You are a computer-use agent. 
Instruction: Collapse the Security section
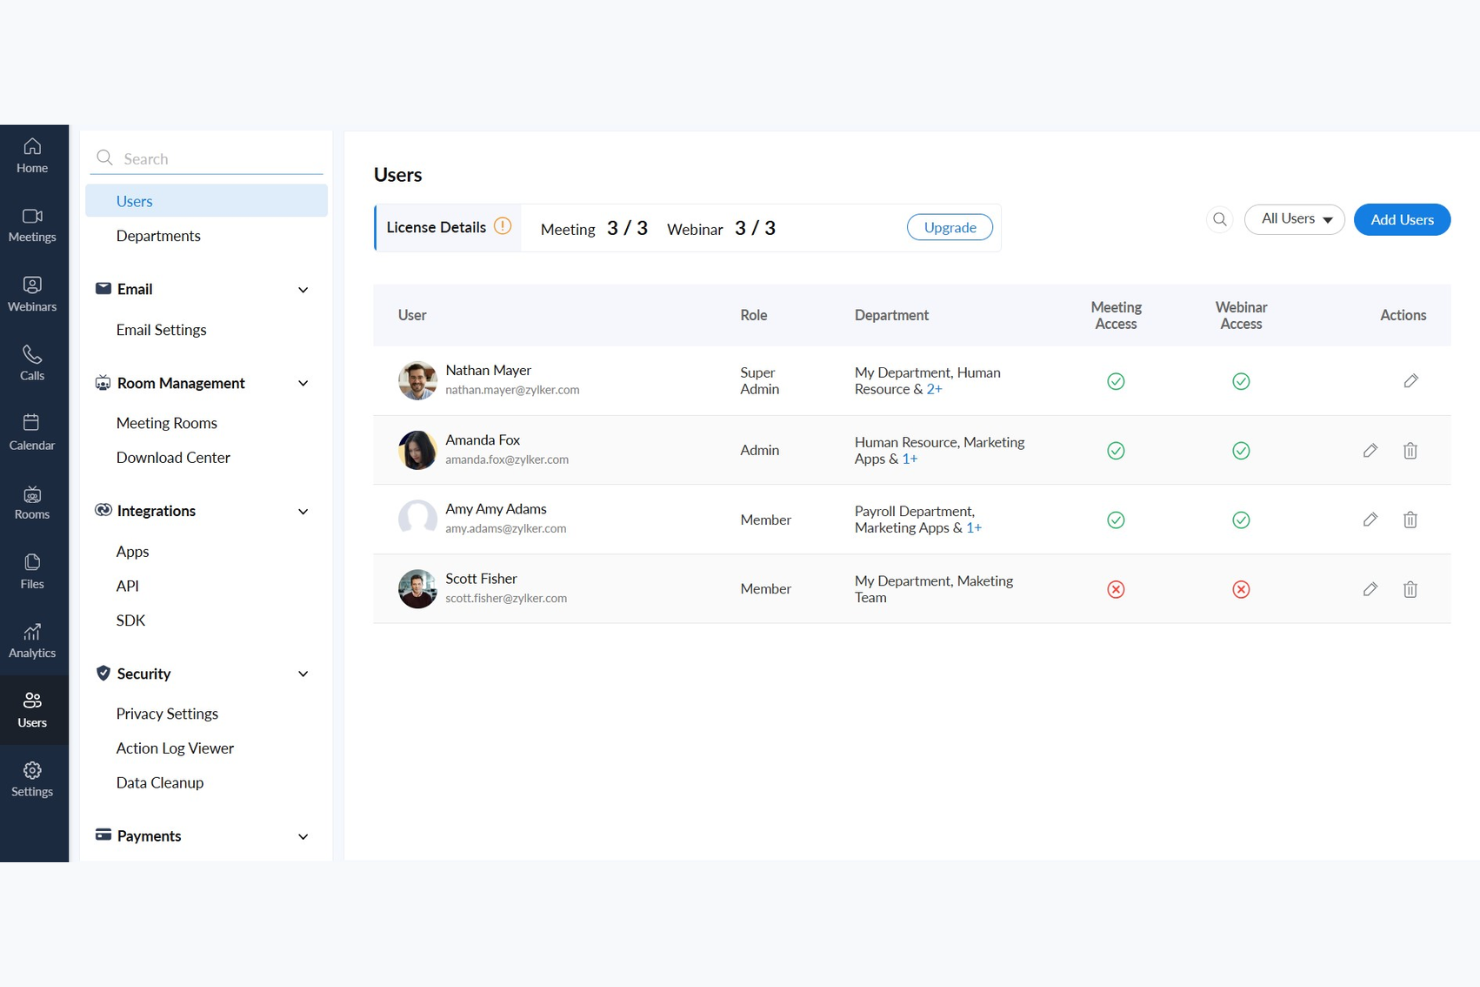coord(303,673)
